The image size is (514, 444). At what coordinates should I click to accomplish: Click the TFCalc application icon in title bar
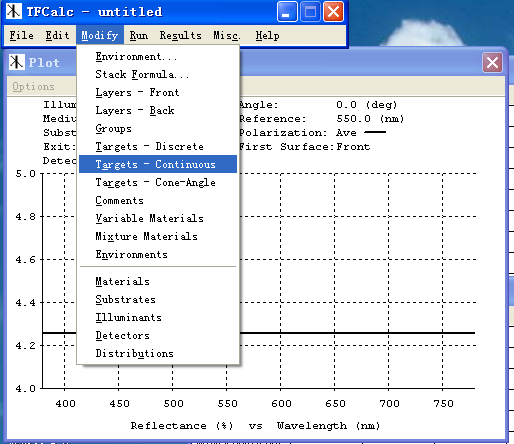coord(14,11)
